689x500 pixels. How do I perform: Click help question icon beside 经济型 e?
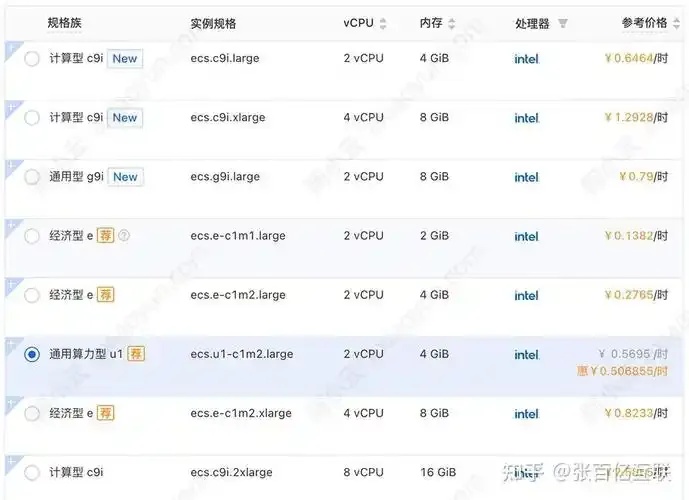124,236
